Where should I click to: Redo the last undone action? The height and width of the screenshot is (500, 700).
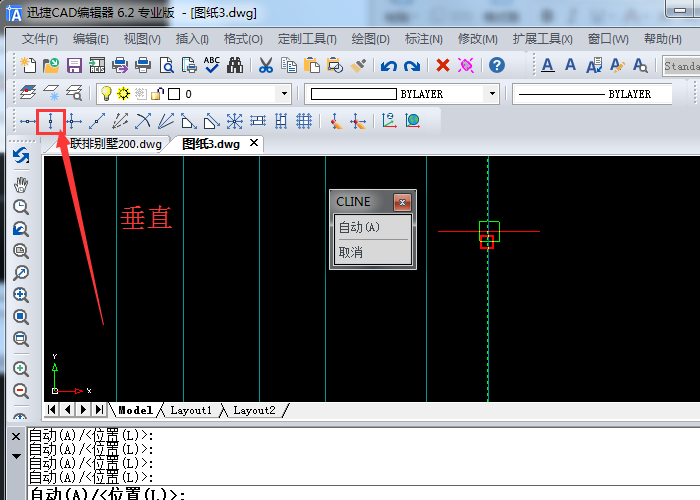(x=412, y=66)
